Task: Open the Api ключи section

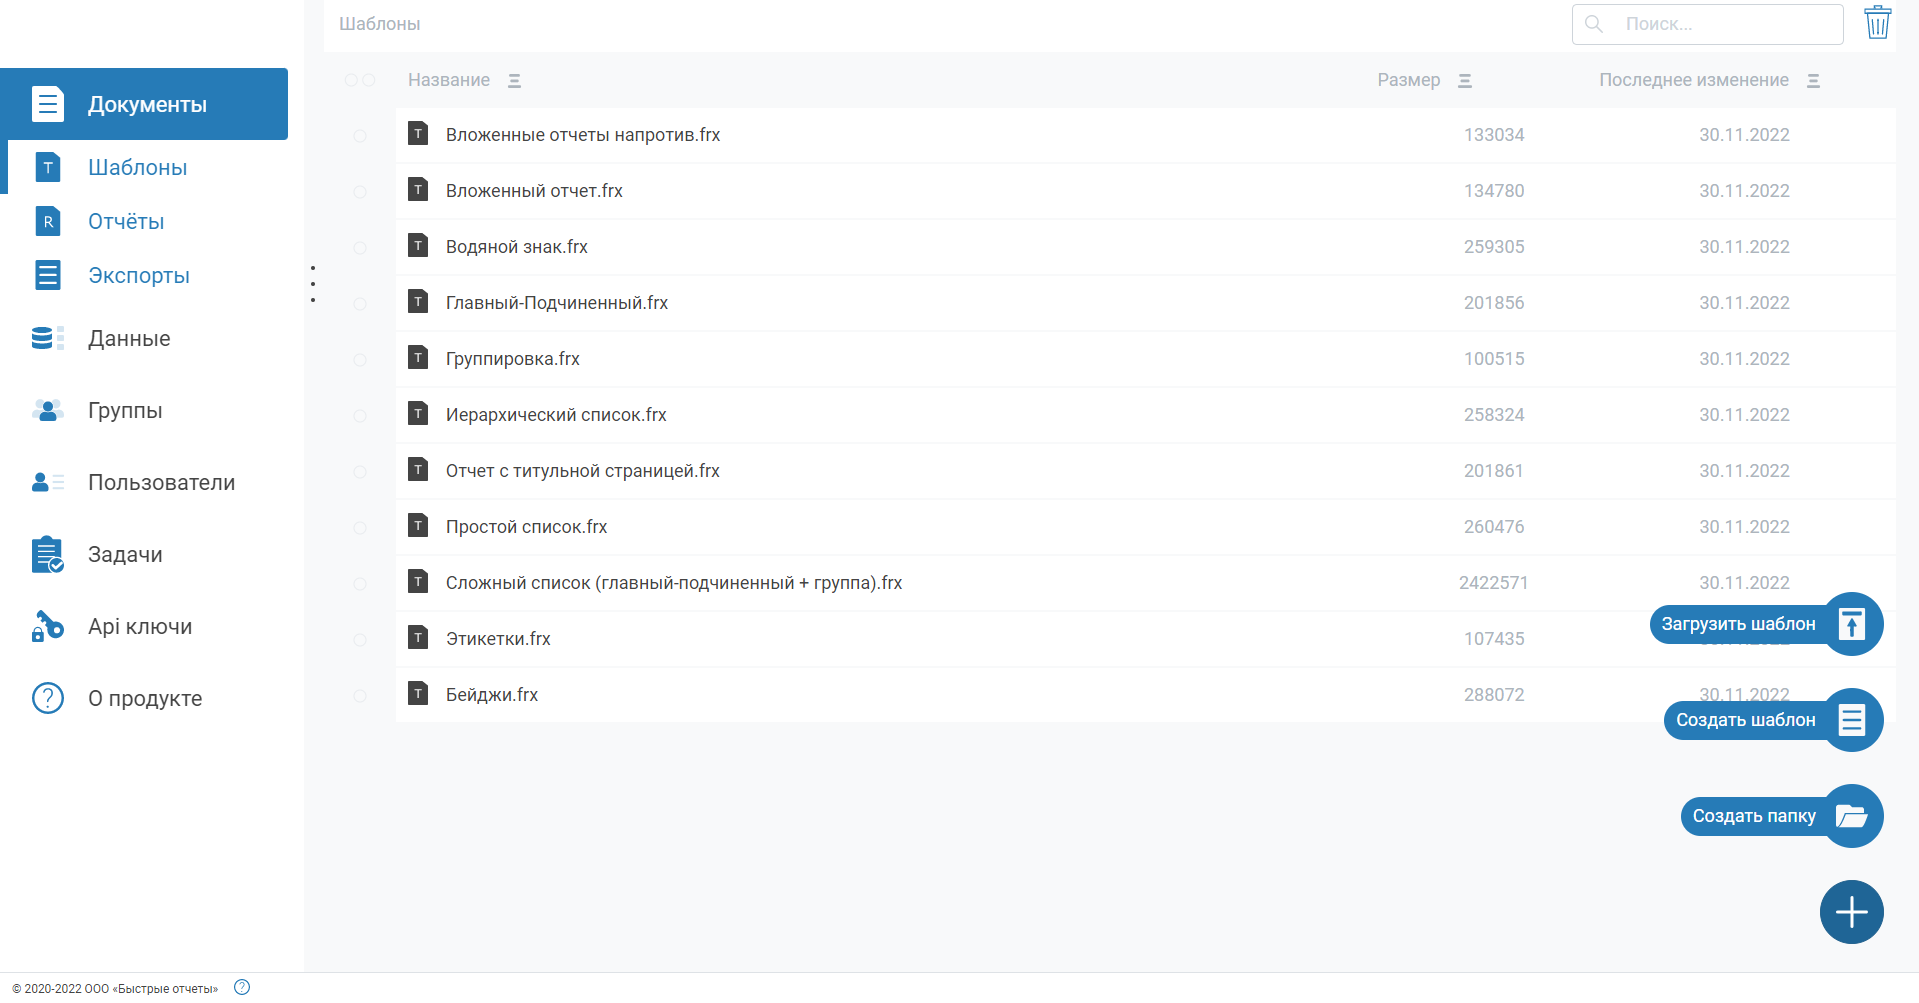Action: point(144,627)
